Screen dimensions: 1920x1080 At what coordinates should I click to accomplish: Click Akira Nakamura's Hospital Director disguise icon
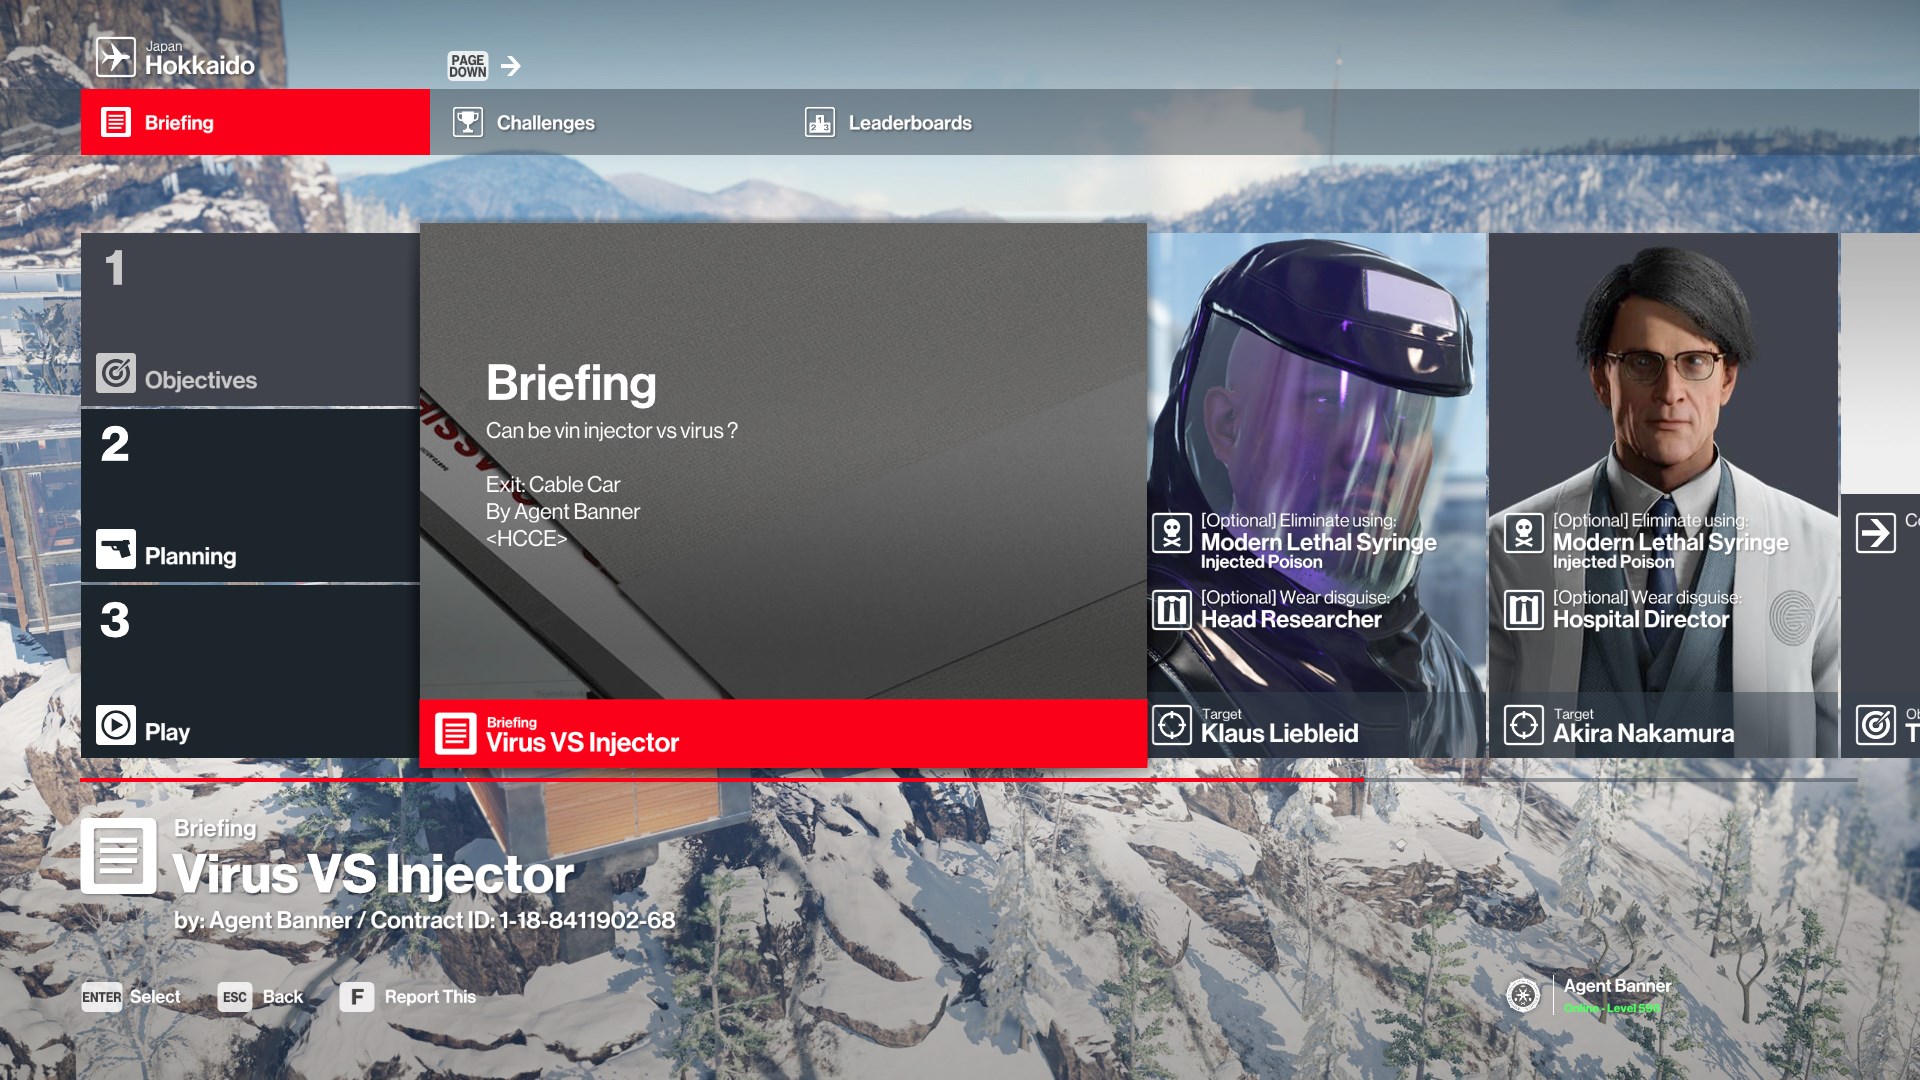1524,609
